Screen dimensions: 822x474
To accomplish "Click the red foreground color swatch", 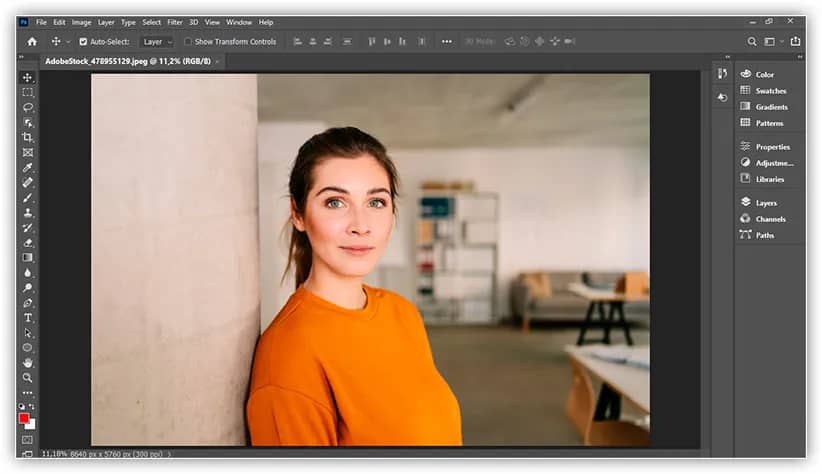I will (24, 418).
